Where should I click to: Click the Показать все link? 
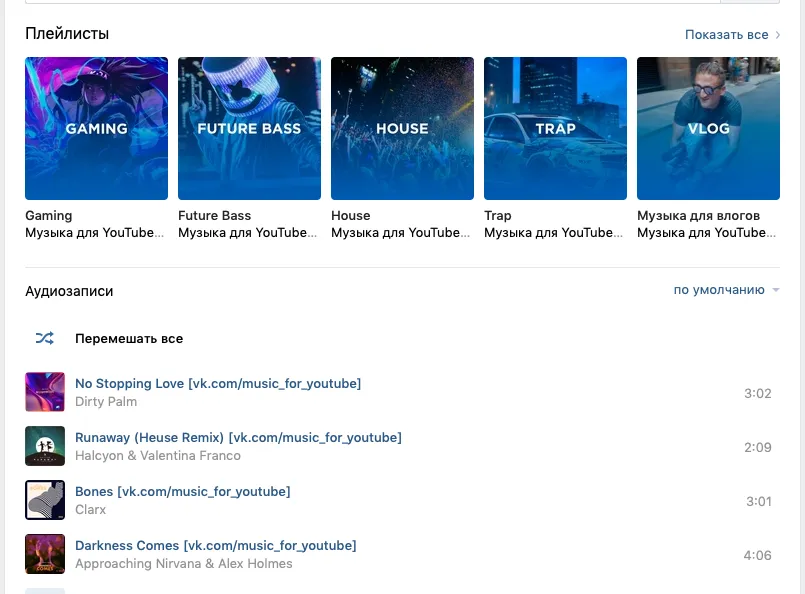pyautogui.click(x=726, y=35)
